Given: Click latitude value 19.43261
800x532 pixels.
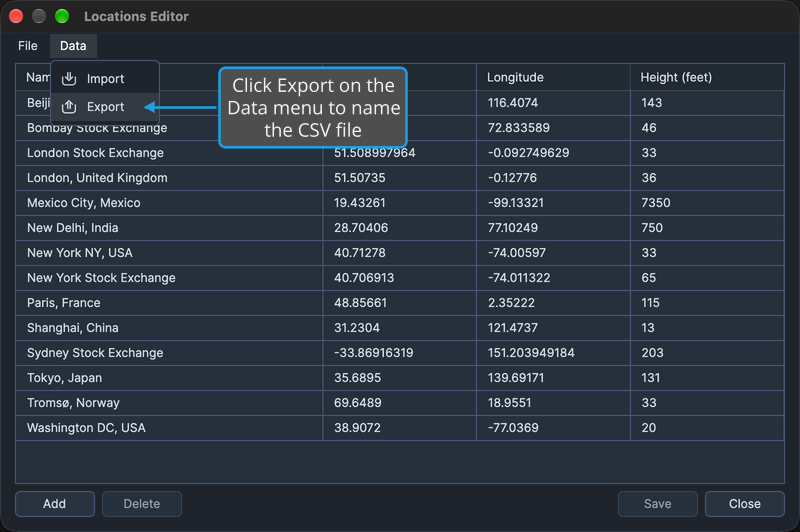Looking at the screenshot, I should tap(360, 203).
